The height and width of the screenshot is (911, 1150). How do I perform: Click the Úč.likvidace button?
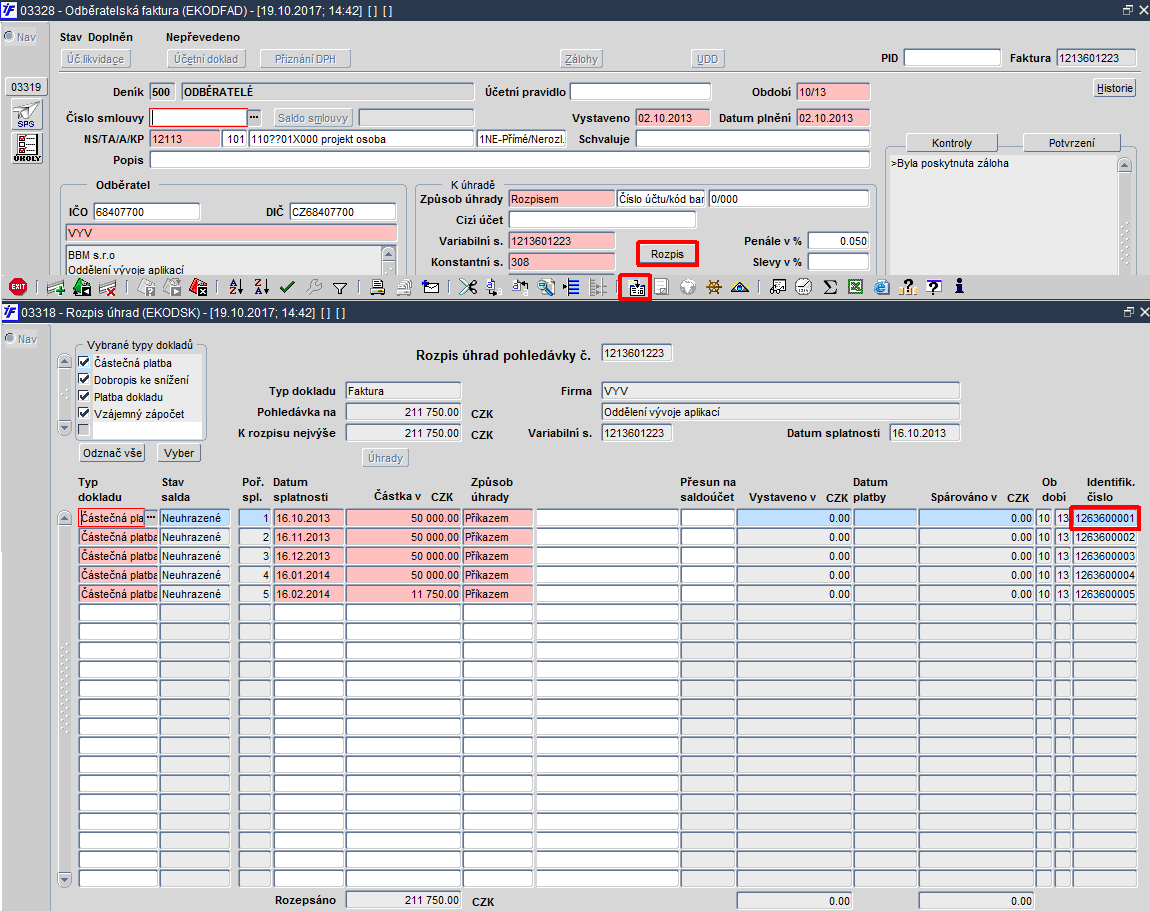[x=95, y=59]
